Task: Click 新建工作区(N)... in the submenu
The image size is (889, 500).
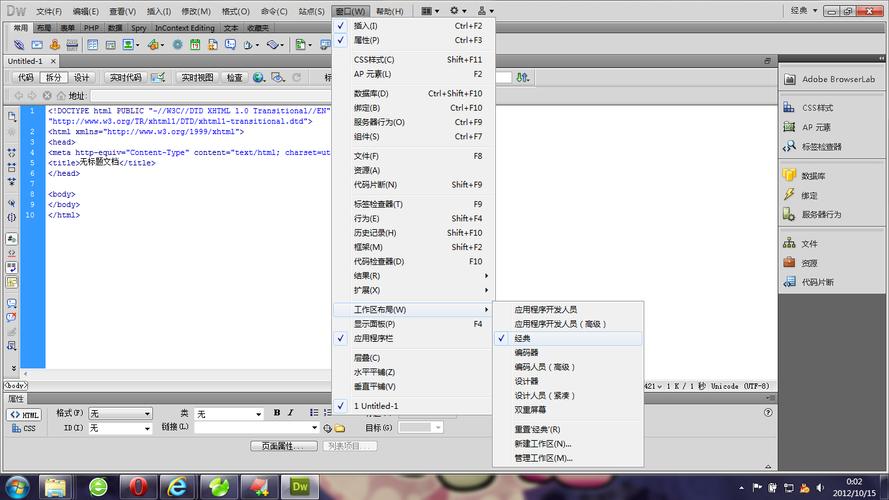Action: [x=568, y=444]
